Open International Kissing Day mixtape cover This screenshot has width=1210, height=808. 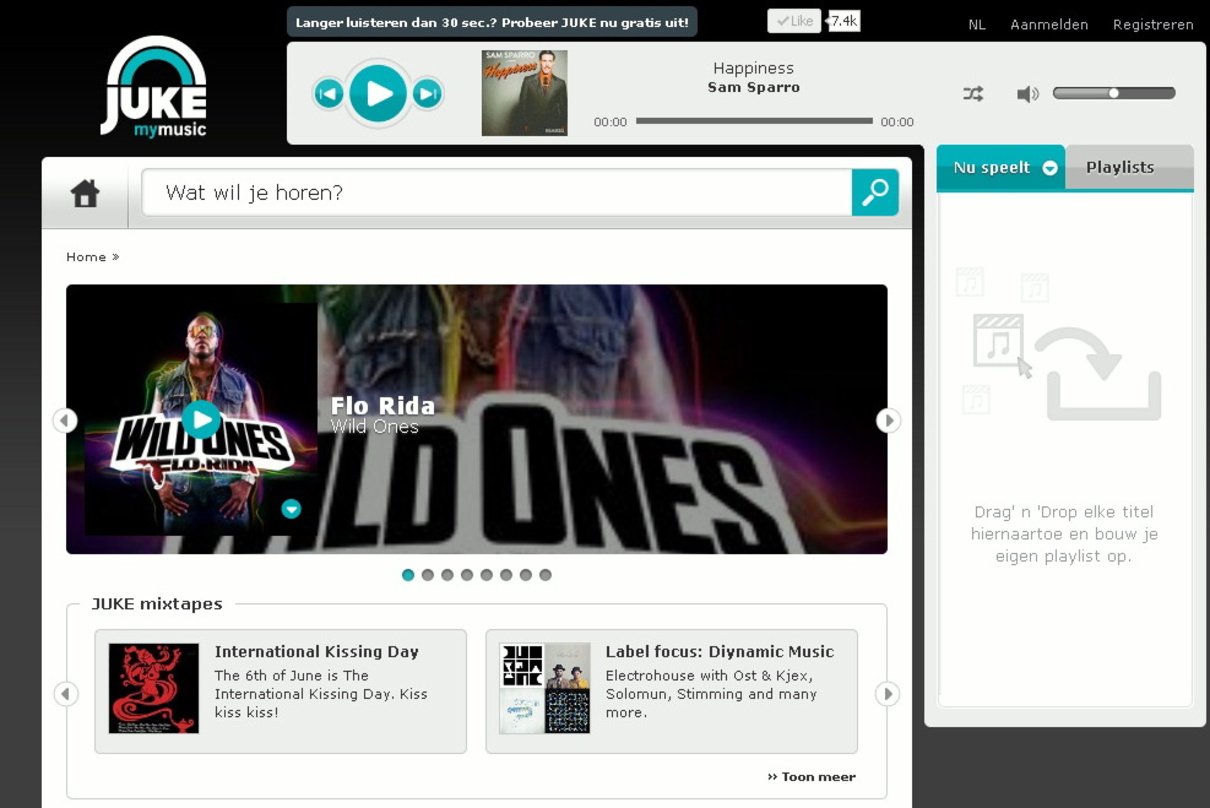154,689
